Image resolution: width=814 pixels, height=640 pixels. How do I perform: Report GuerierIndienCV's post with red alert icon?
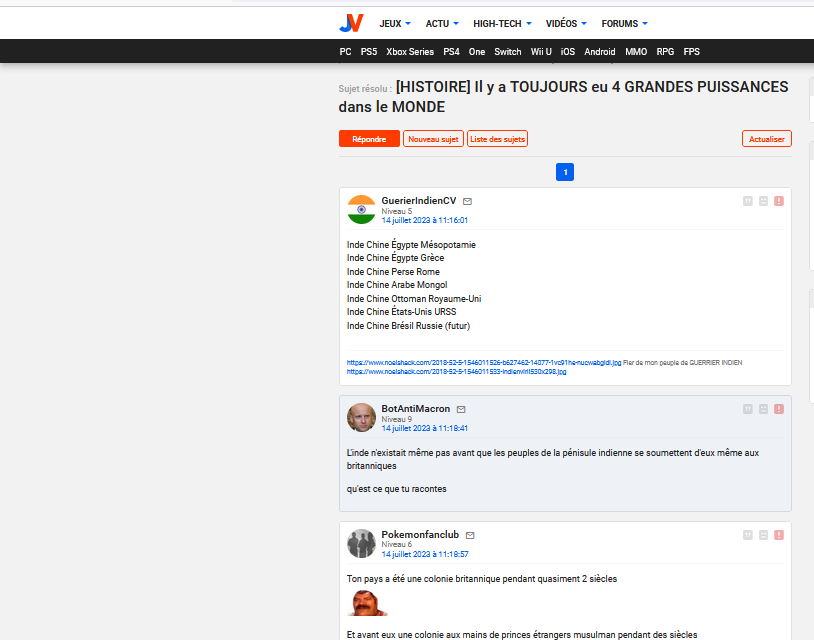(x=778, y=201)
